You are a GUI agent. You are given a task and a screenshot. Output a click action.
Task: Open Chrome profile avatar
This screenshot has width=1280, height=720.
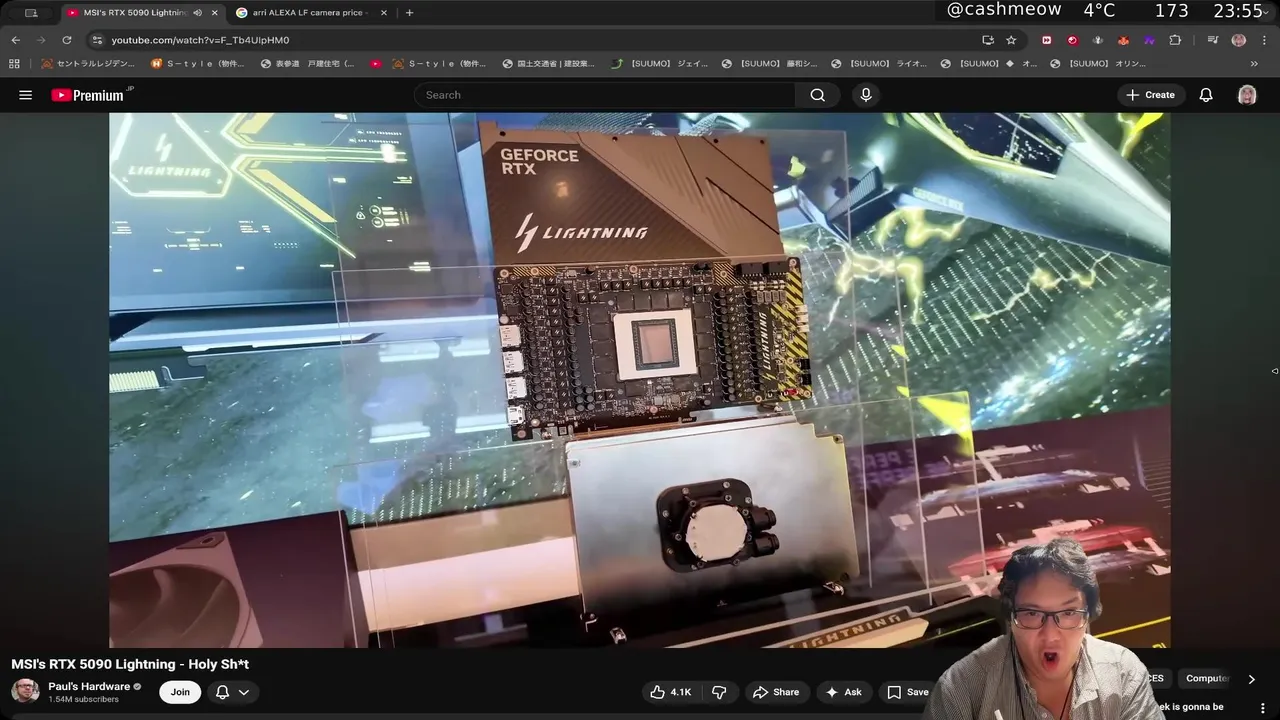[x=1239, y=40]
